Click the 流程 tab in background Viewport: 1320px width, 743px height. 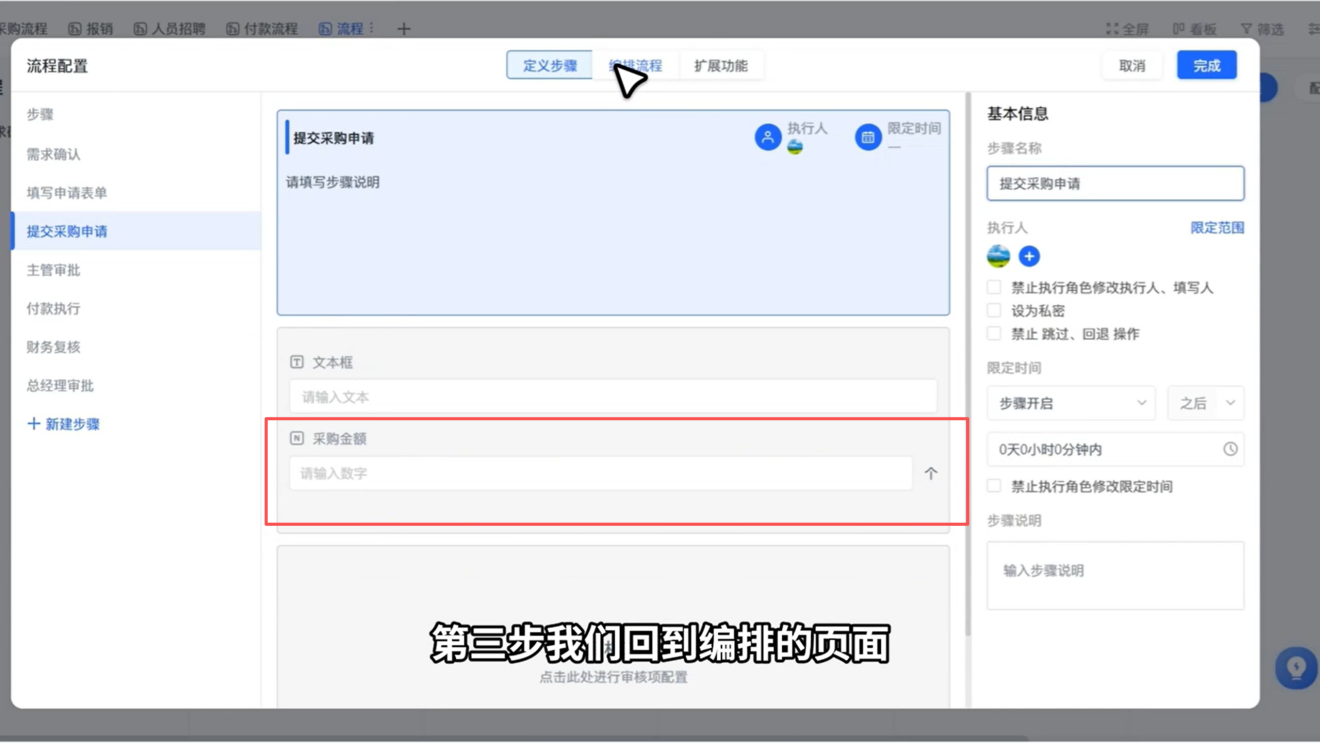click(x=341, y=29)
